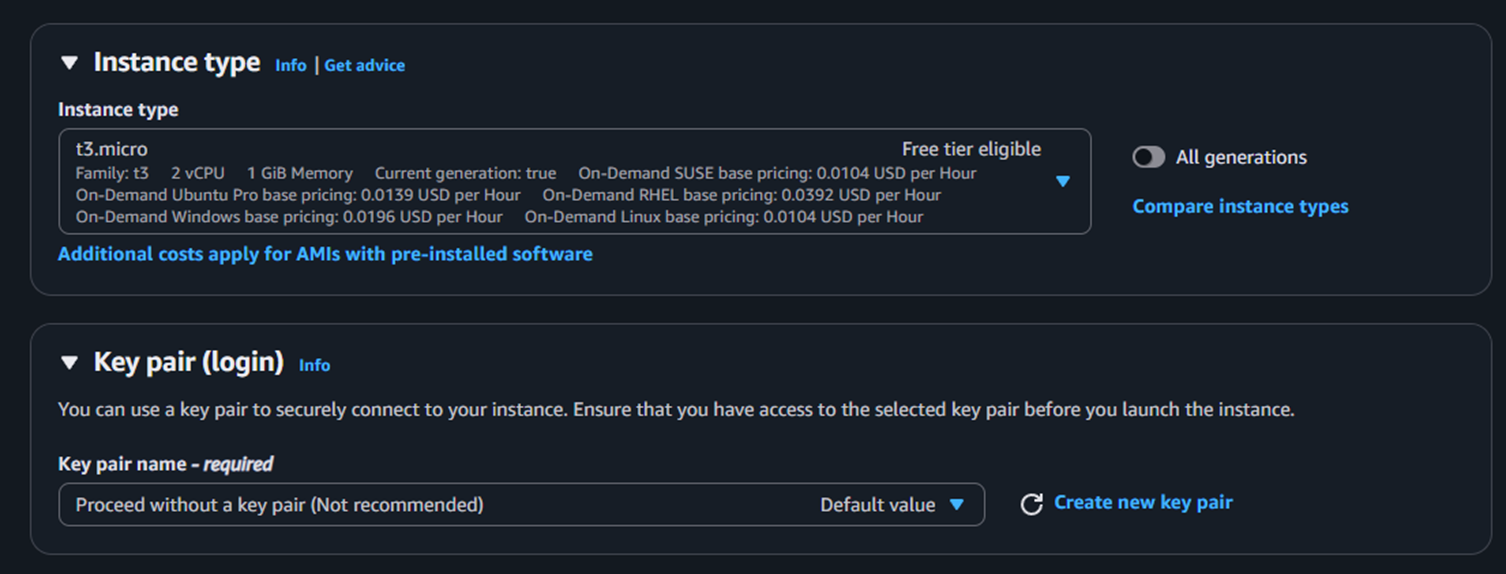The image size is (1506, 574).
Task: Toggle the All generations switch
Action: pos(1148,157)
